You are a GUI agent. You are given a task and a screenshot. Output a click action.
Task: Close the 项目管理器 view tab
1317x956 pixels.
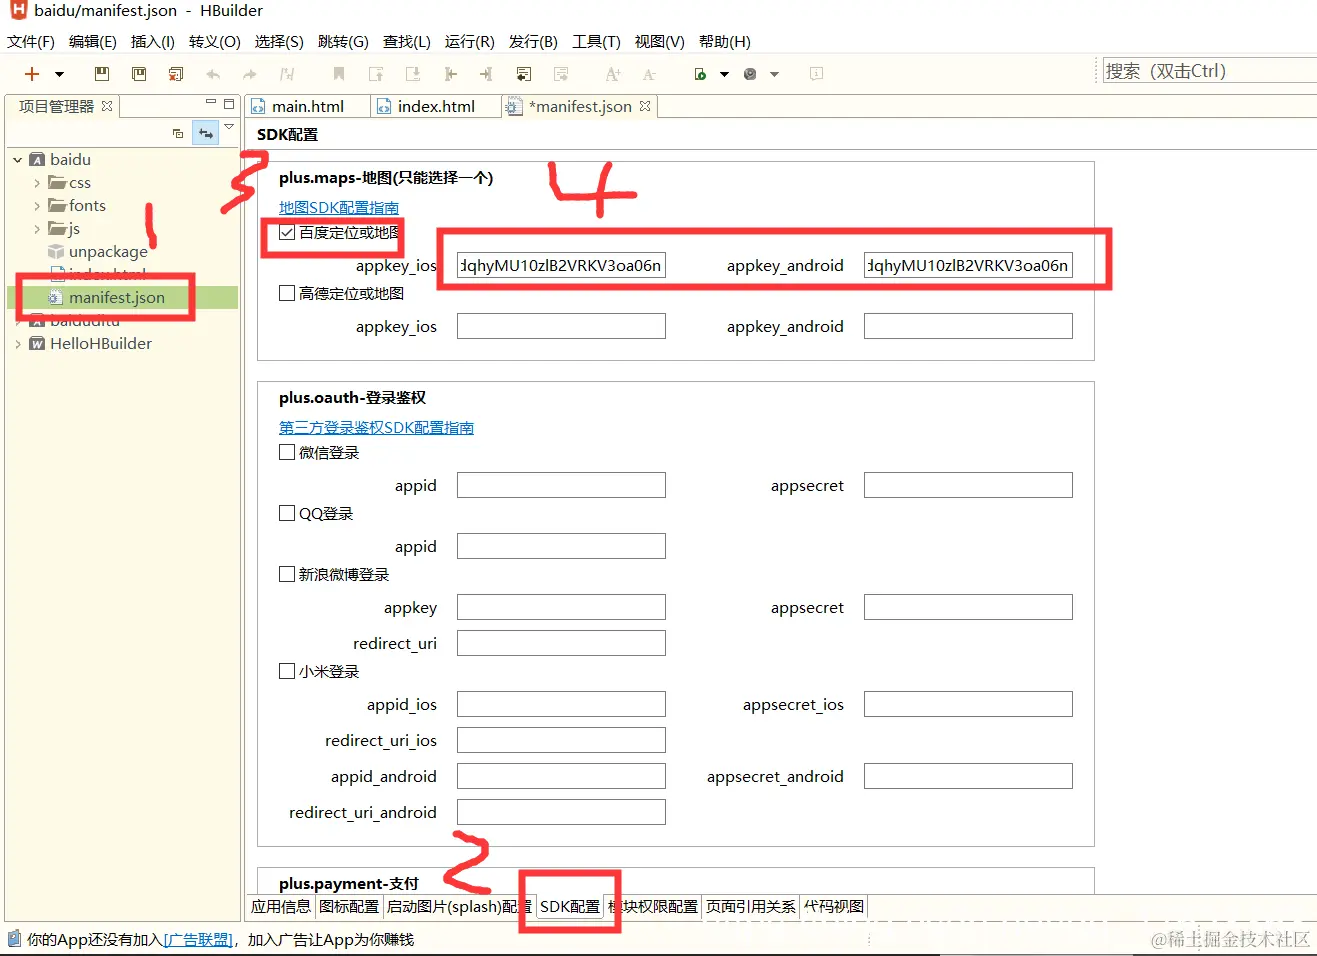[x=107, y=106]
